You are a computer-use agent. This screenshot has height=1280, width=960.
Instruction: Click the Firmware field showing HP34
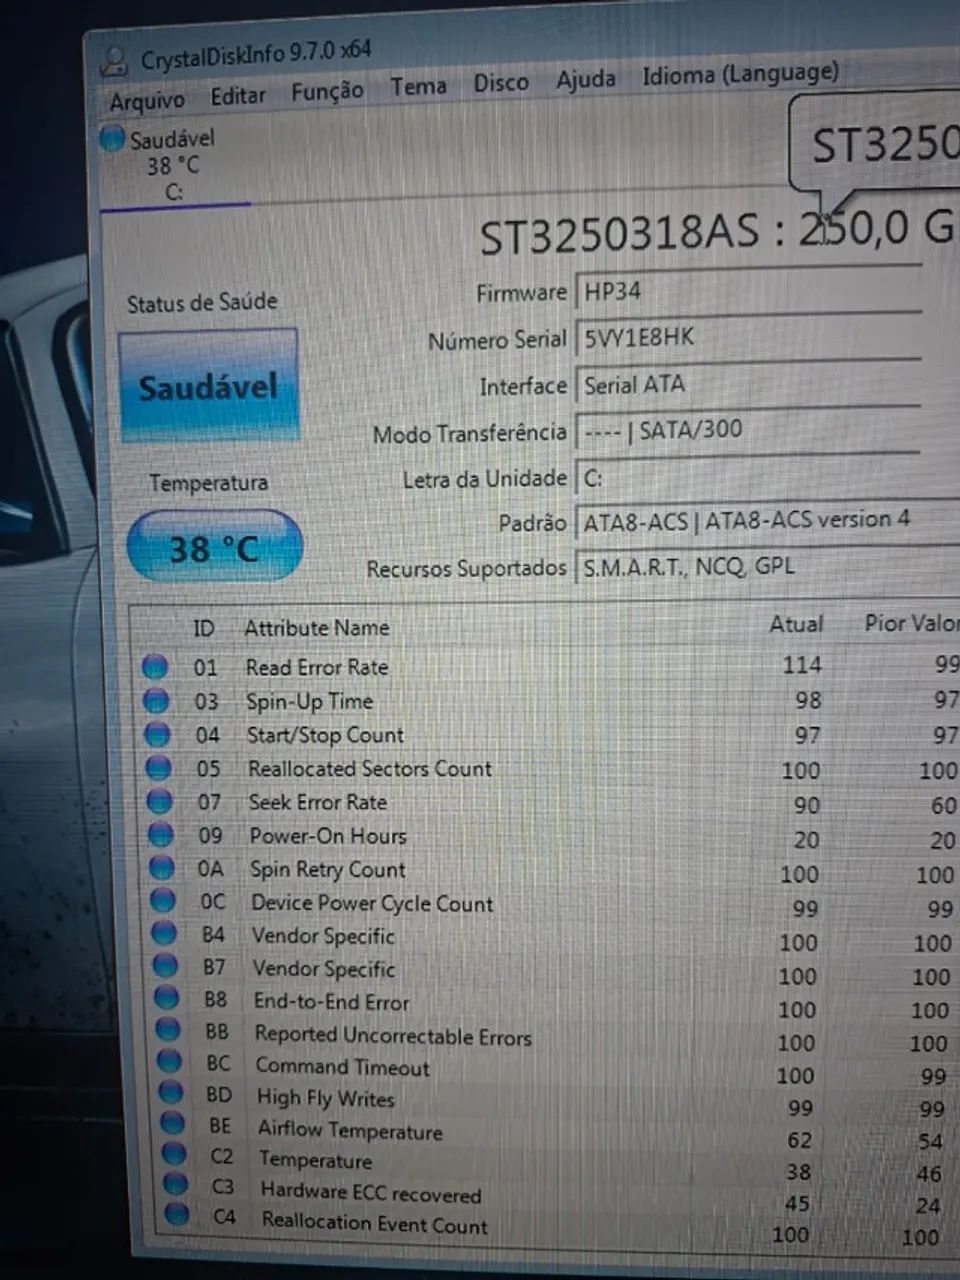tap(748, 291)
